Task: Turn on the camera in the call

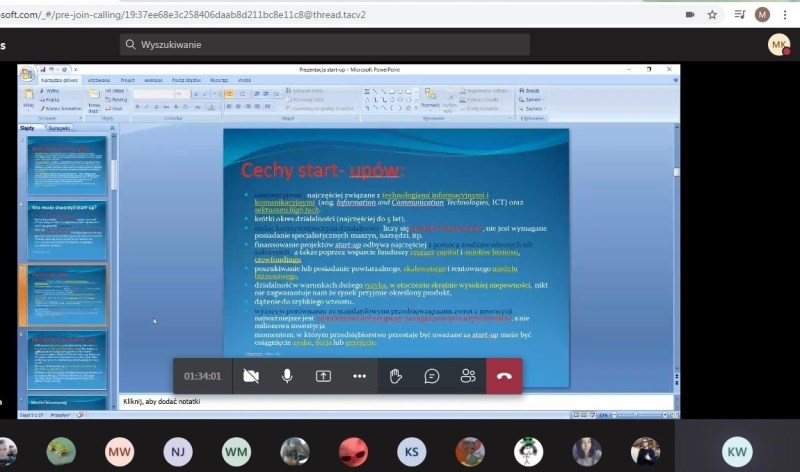Action: click(251, 376)
